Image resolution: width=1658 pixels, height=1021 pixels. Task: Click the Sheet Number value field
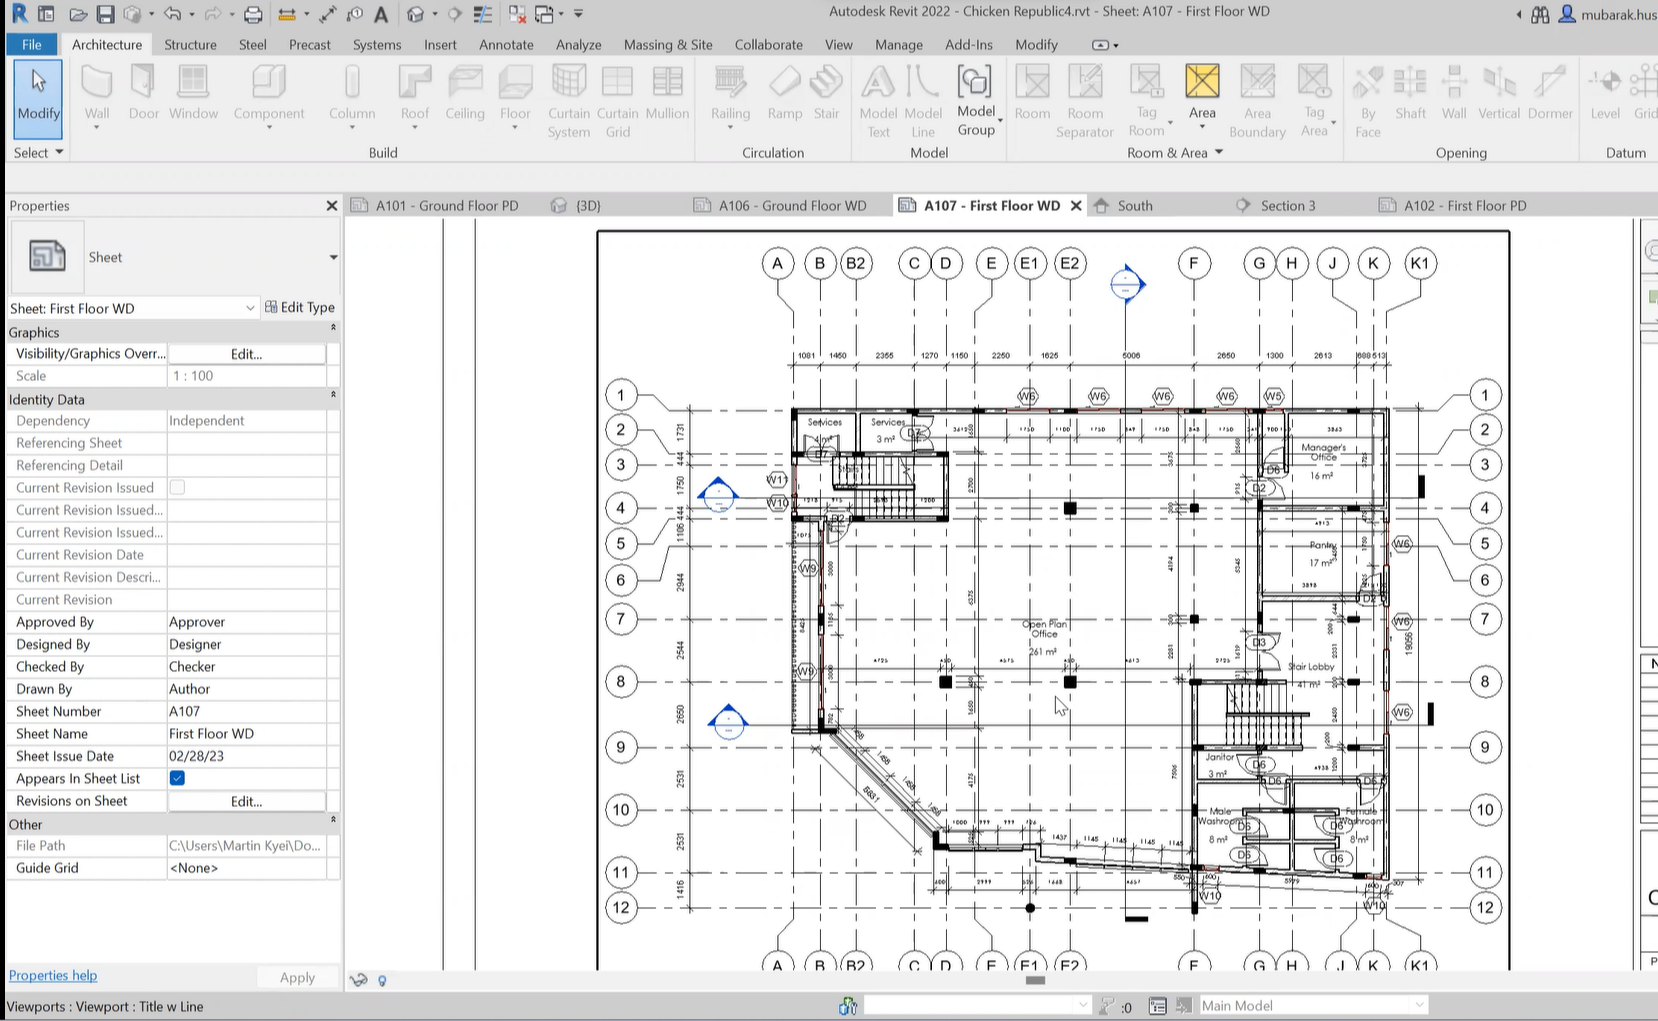[246, 711]
